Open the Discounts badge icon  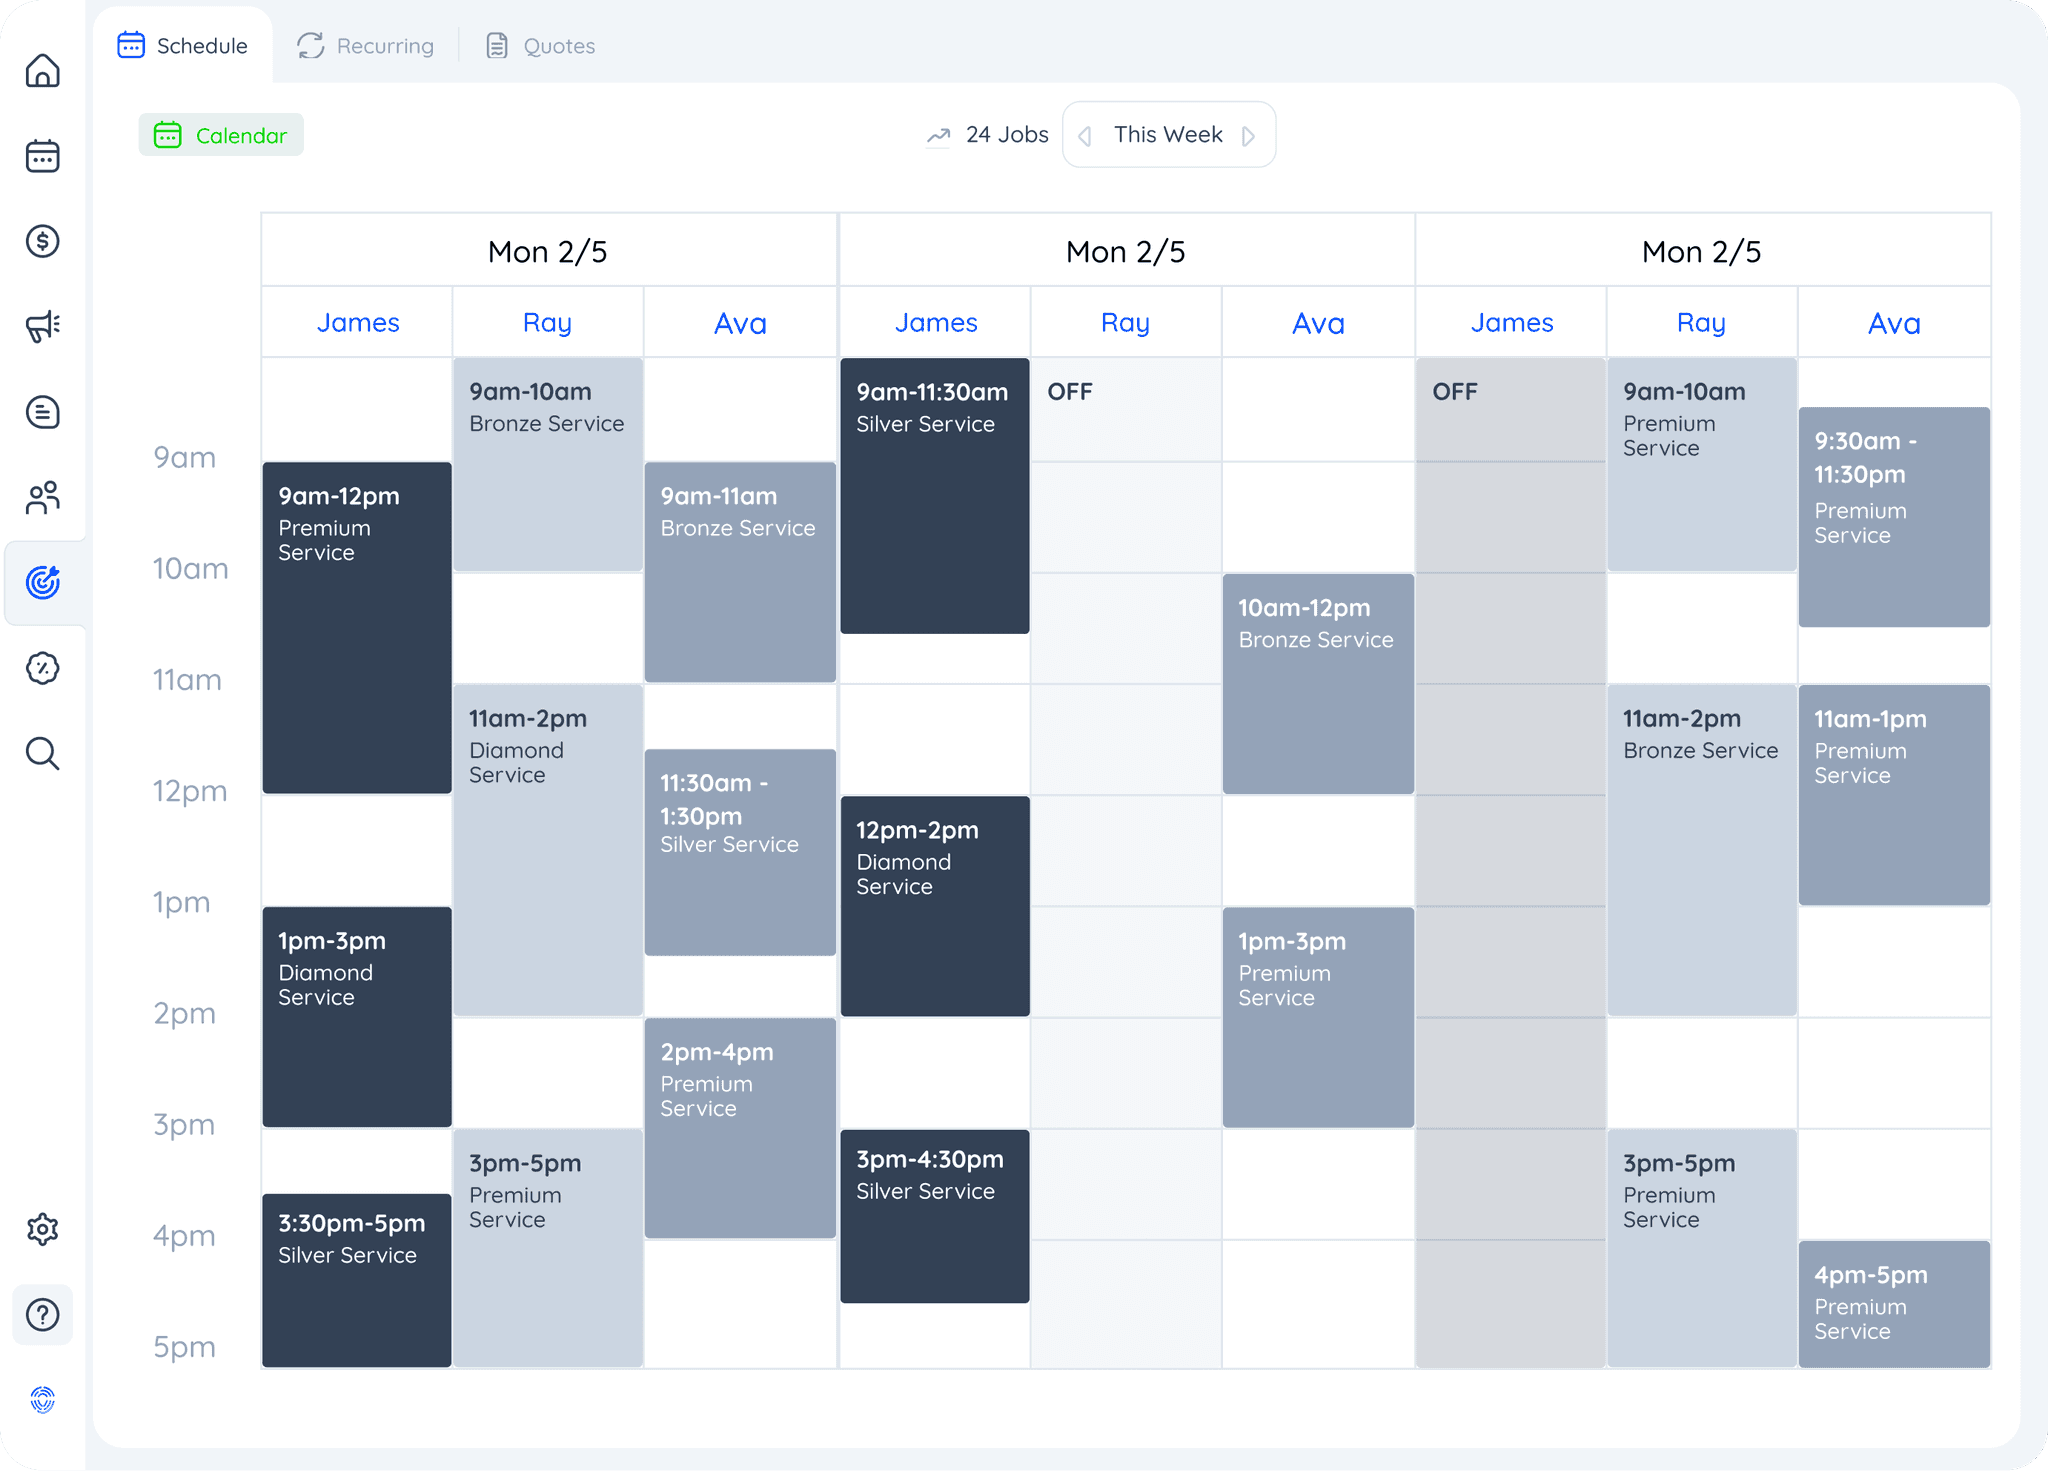click(x=43, y=668)
